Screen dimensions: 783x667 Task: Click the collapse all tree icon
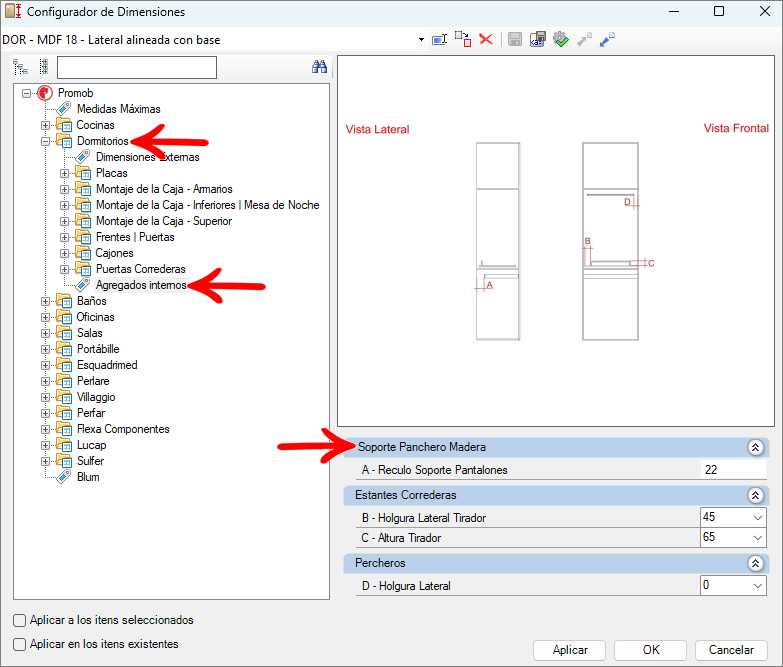(44, 67)
